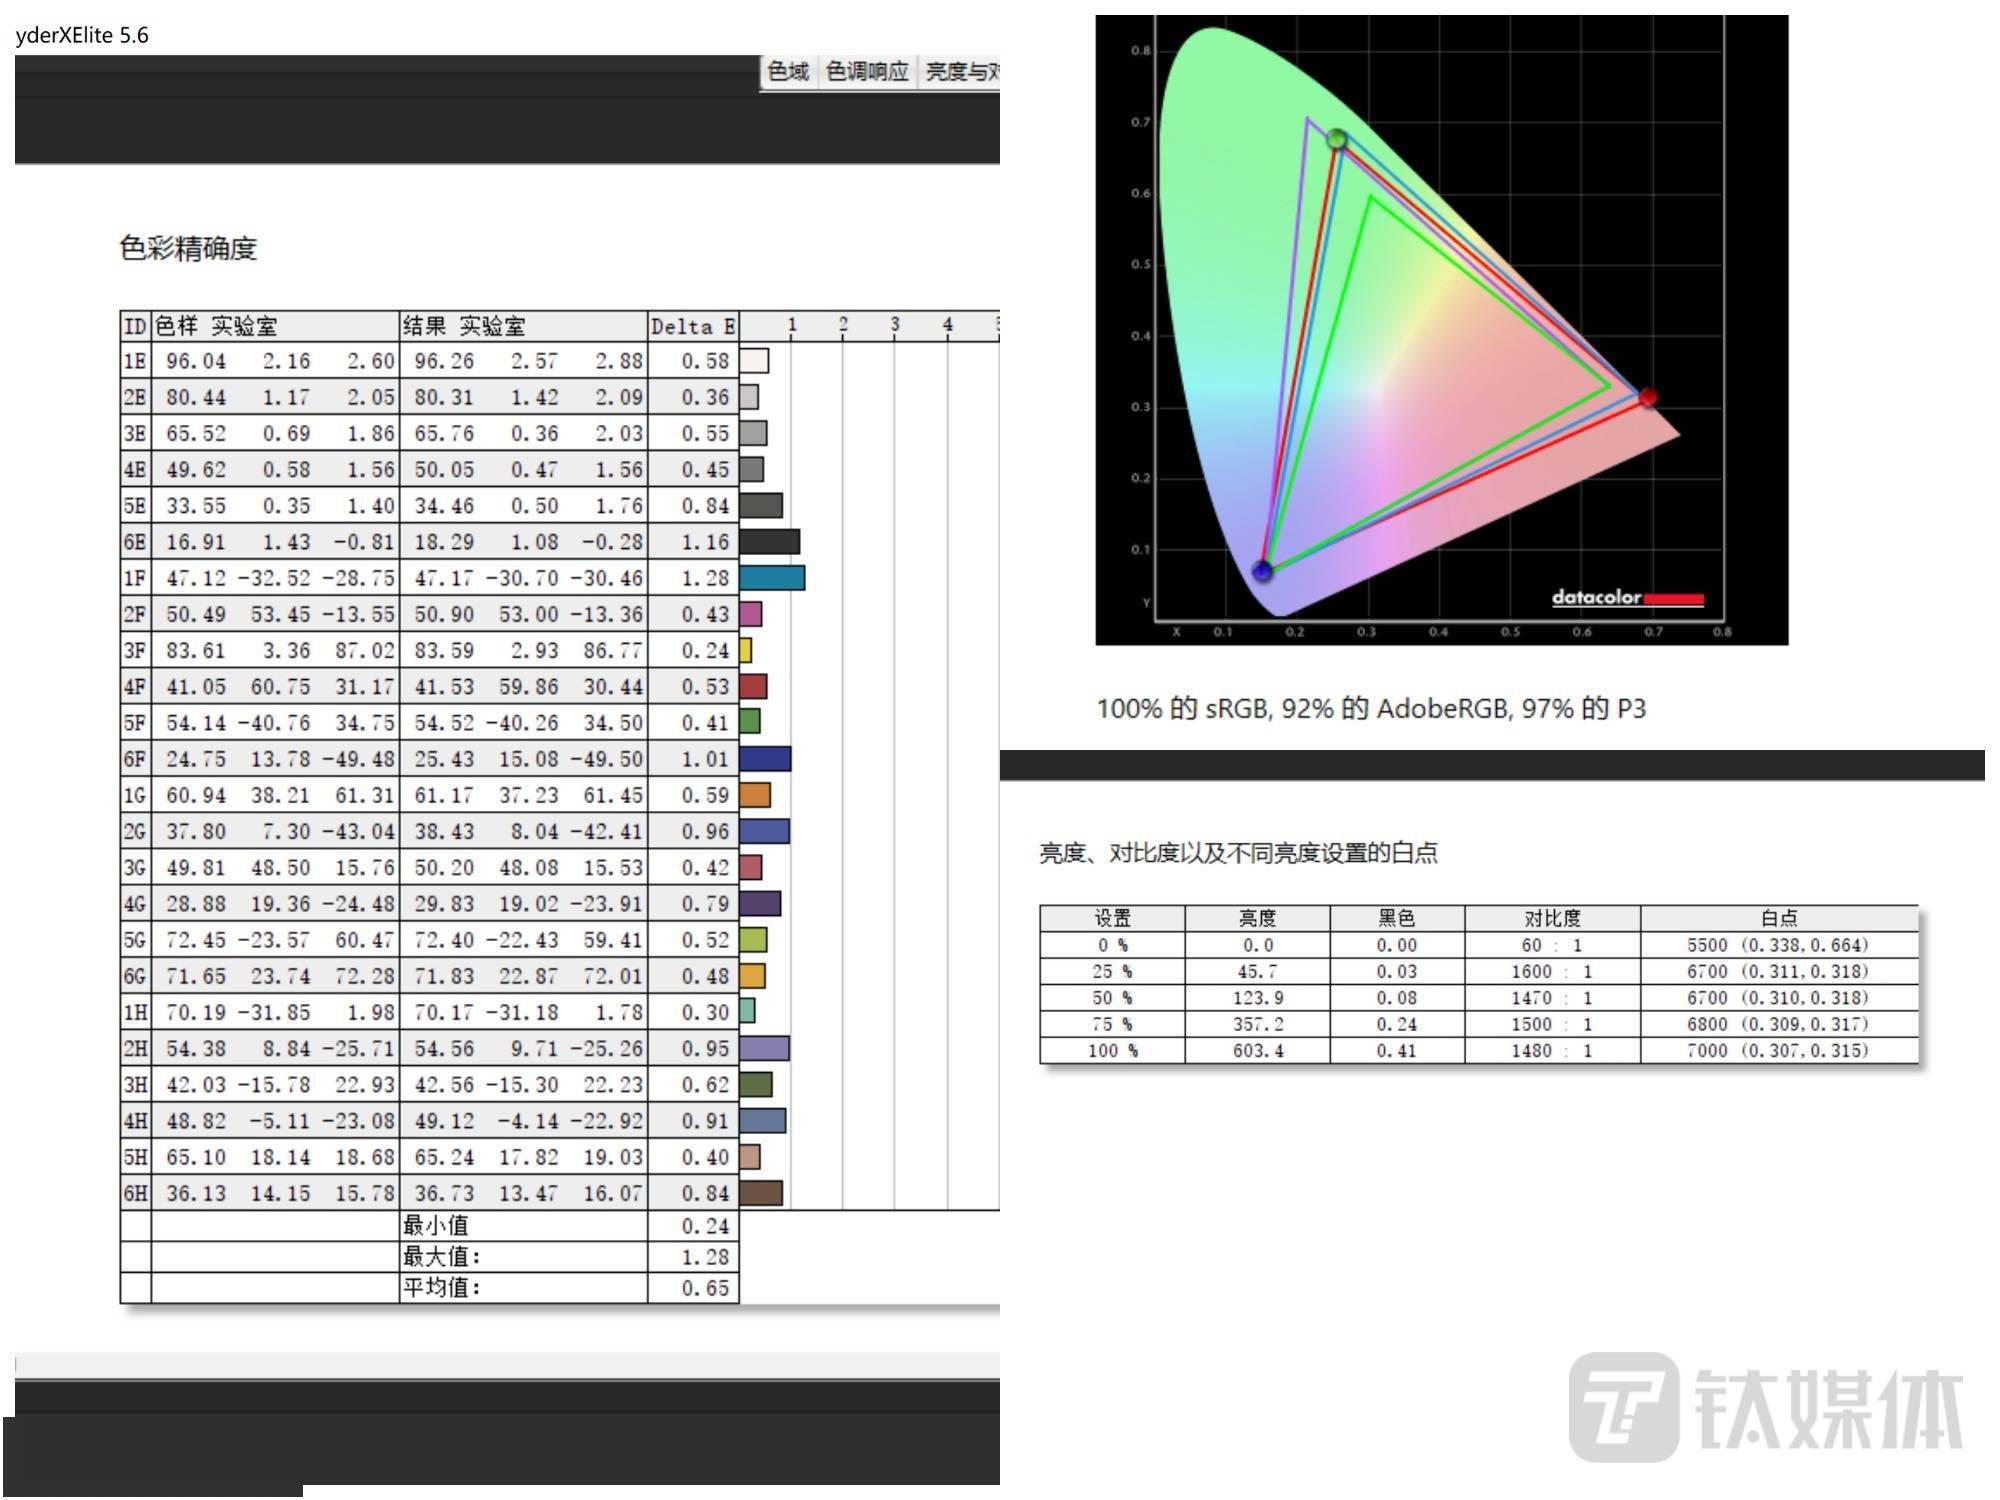Click the 36.73 result value in row 6H
The image size is (2000, 1500).
(x=444, y=1193)
